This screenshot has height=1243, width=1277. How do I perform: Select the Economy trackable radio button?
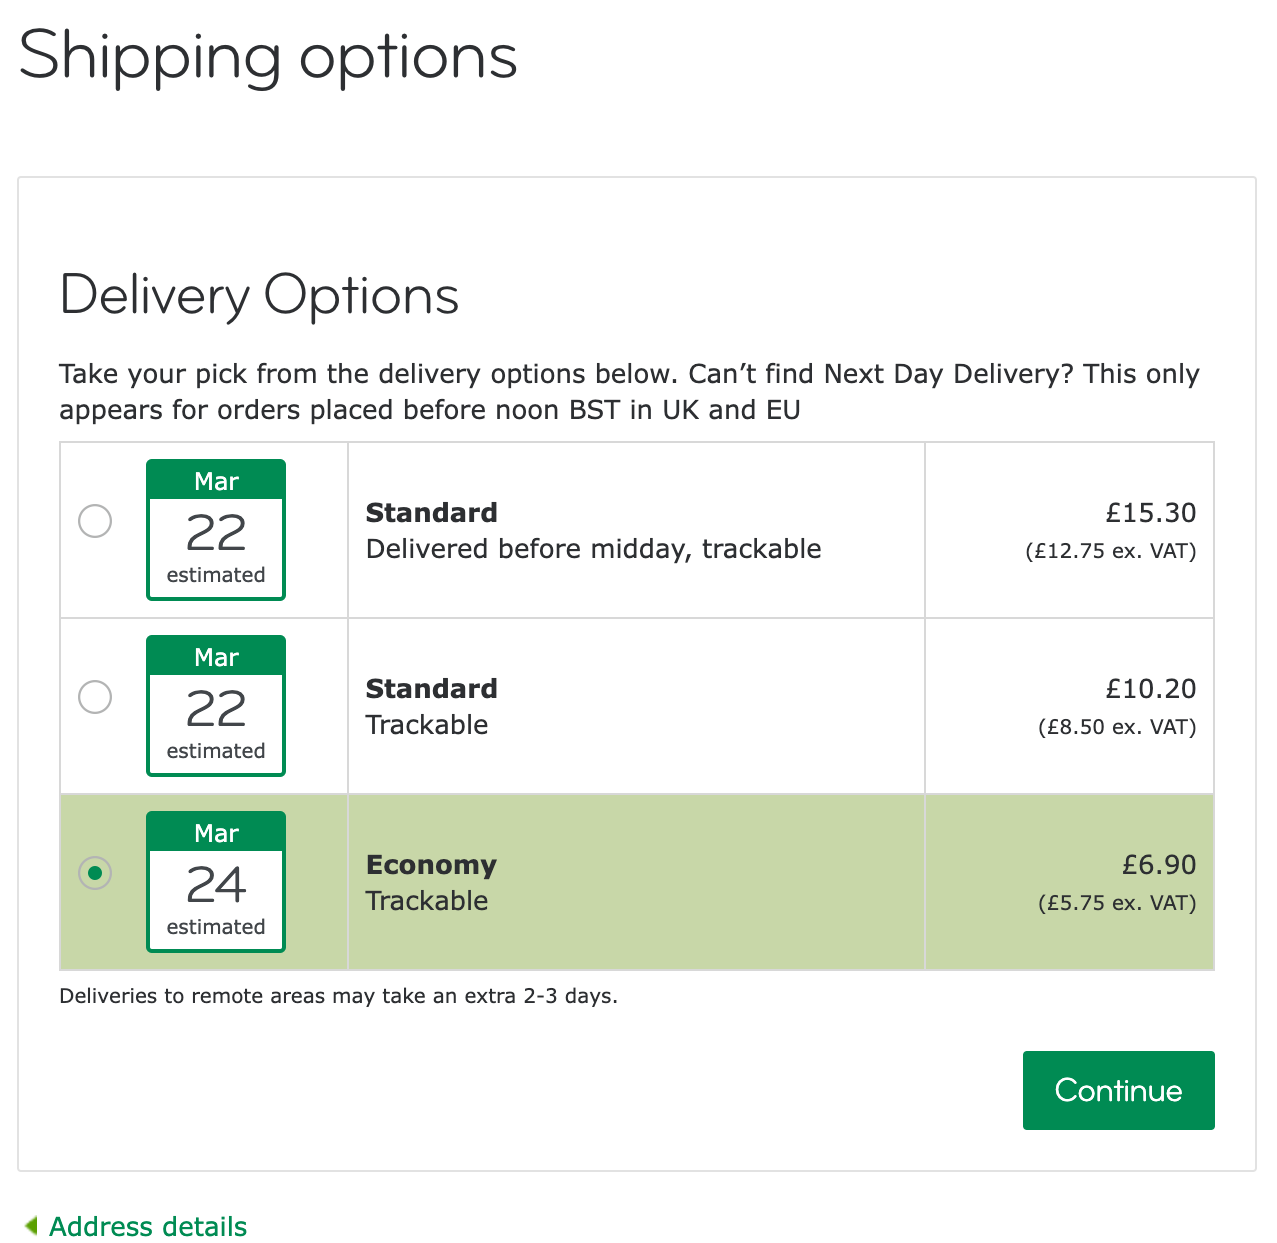tap(95, 873)
